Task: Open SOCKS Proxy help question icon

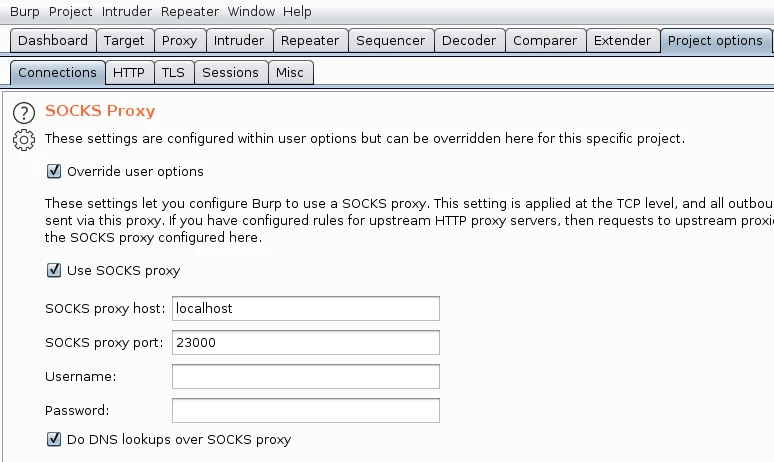Action: tap(24, 113)
